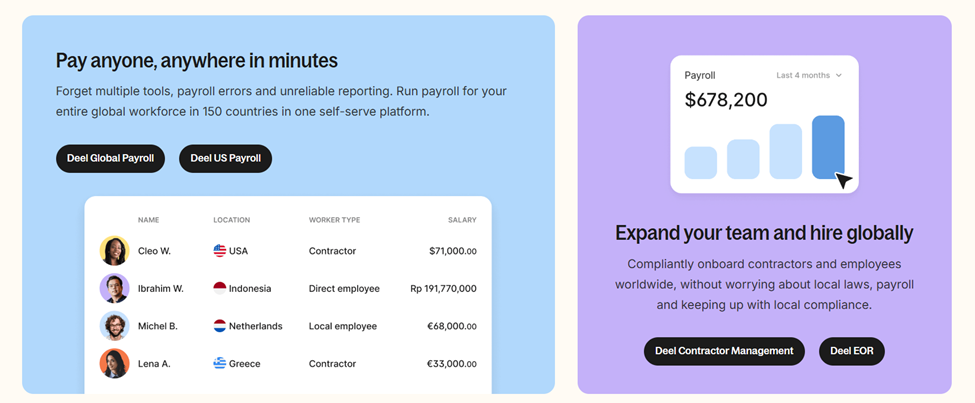
Task: Click the black cursor arrow icon
Action: (x=843, y=180)
